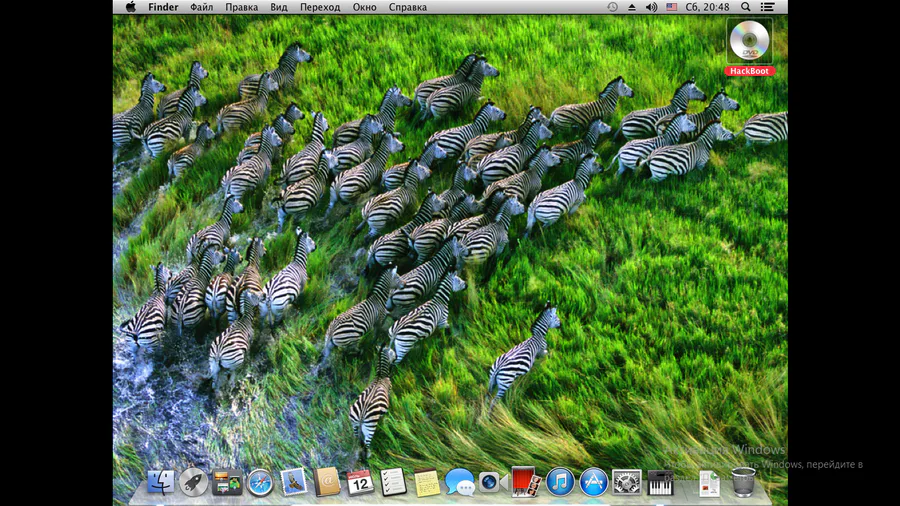Launch the piano keyboard app icon
This screenshot has width=900, height=506.
click(x=660, y=482)
